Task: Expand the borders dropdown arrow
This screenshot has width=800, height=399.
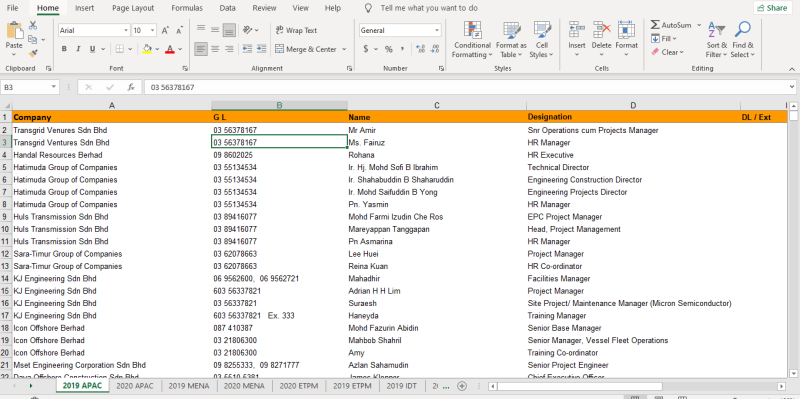Action: tap(131, 49)
